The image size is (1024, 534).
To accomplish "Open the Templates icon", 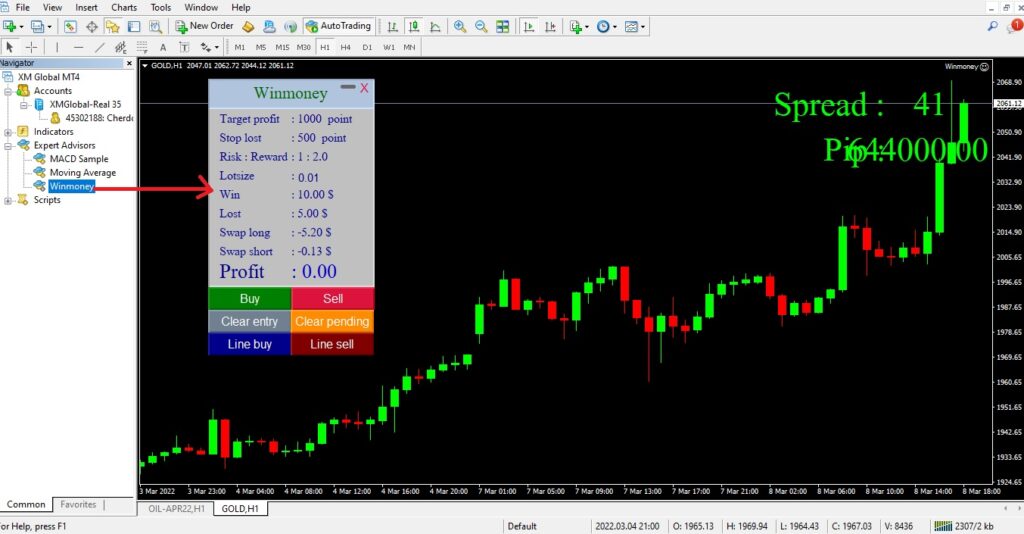I will point(631,26).
